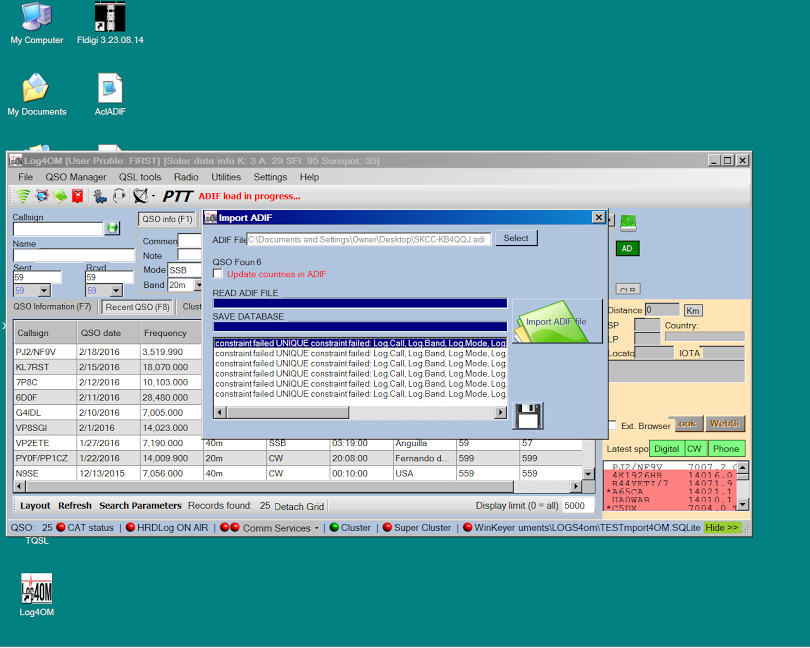The width and height of the screenshot is (810, 648).
Task: Click the Callsign input field
Action: 58,228
